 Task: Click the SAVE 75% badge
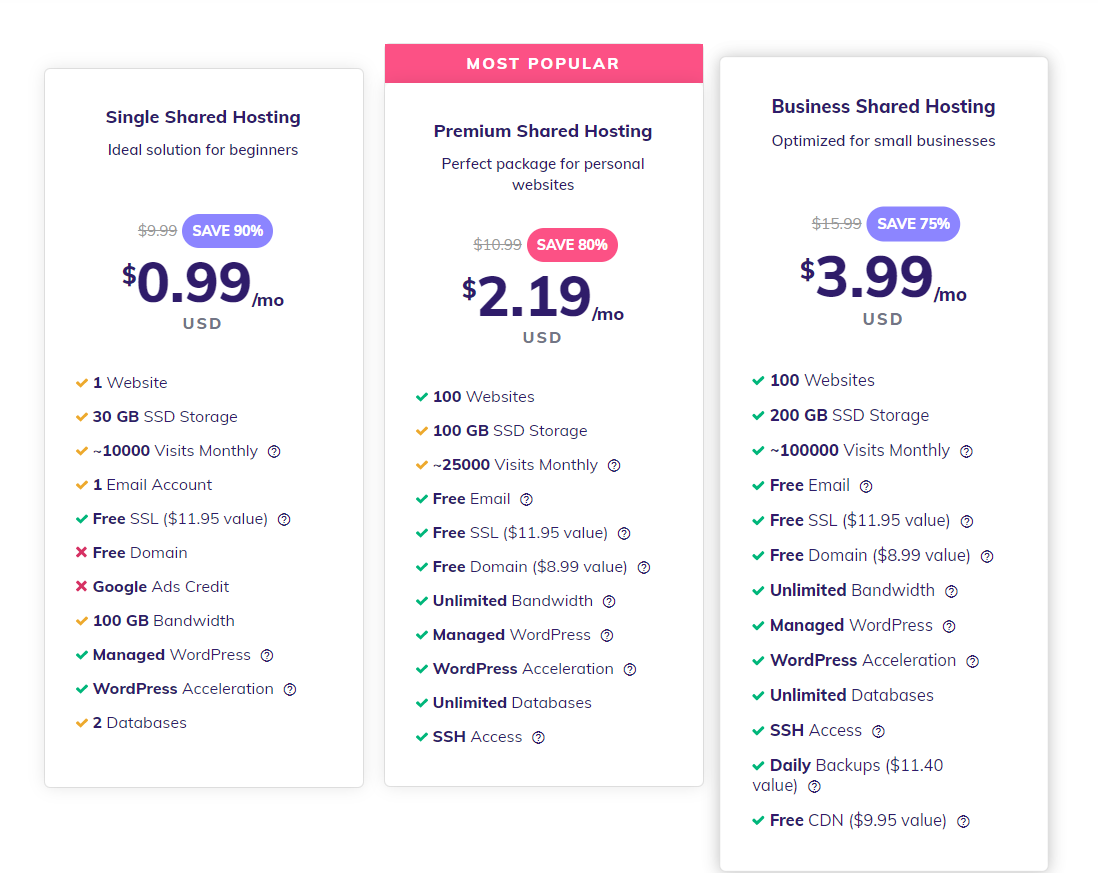[913, 224]
